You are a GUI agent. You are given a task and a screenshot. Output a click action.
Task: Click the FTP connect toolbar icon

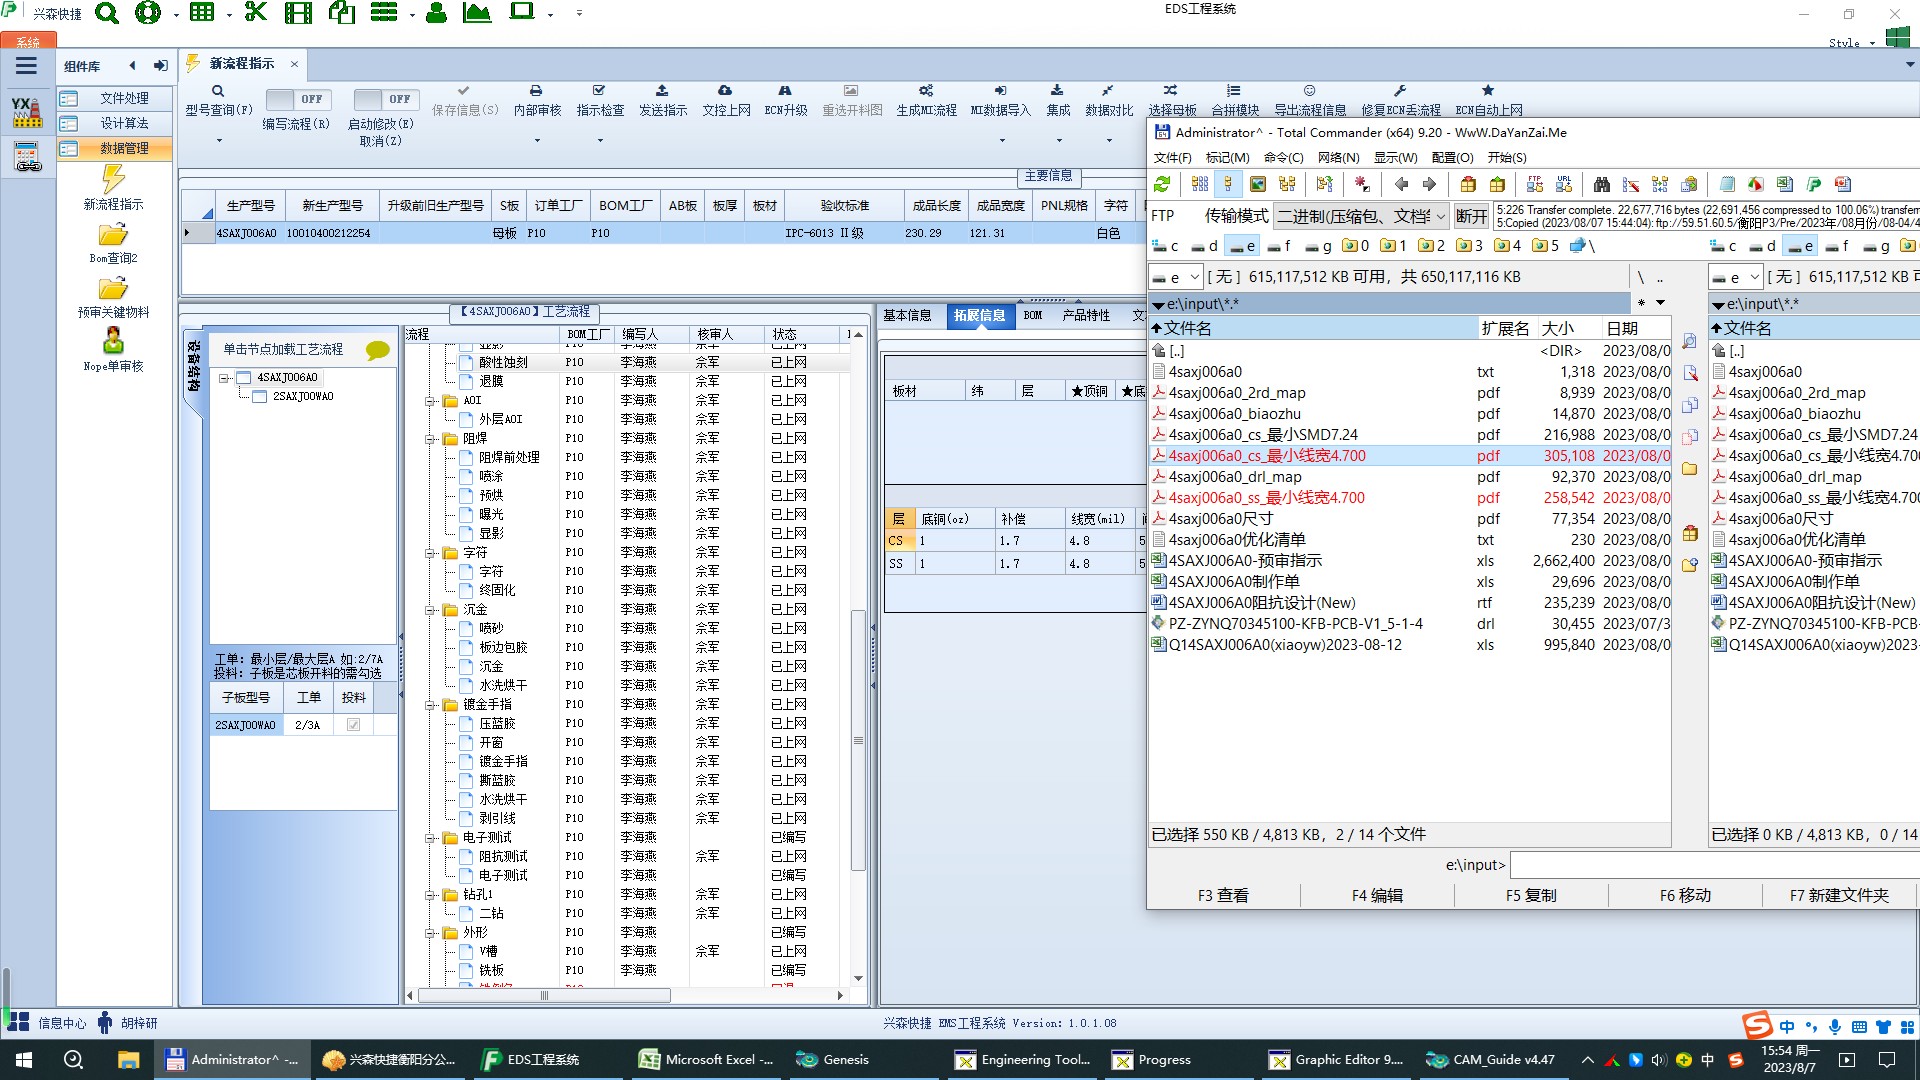[x=1535, y=184]
